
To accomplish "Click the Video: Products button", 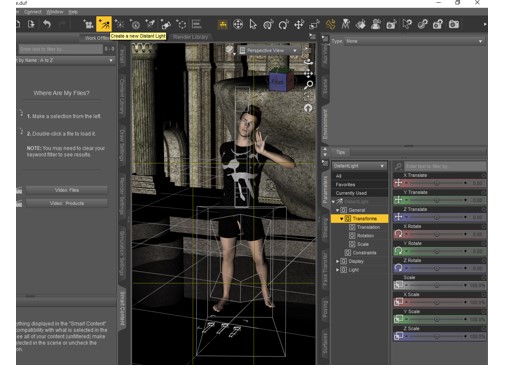I will point(67,203).
